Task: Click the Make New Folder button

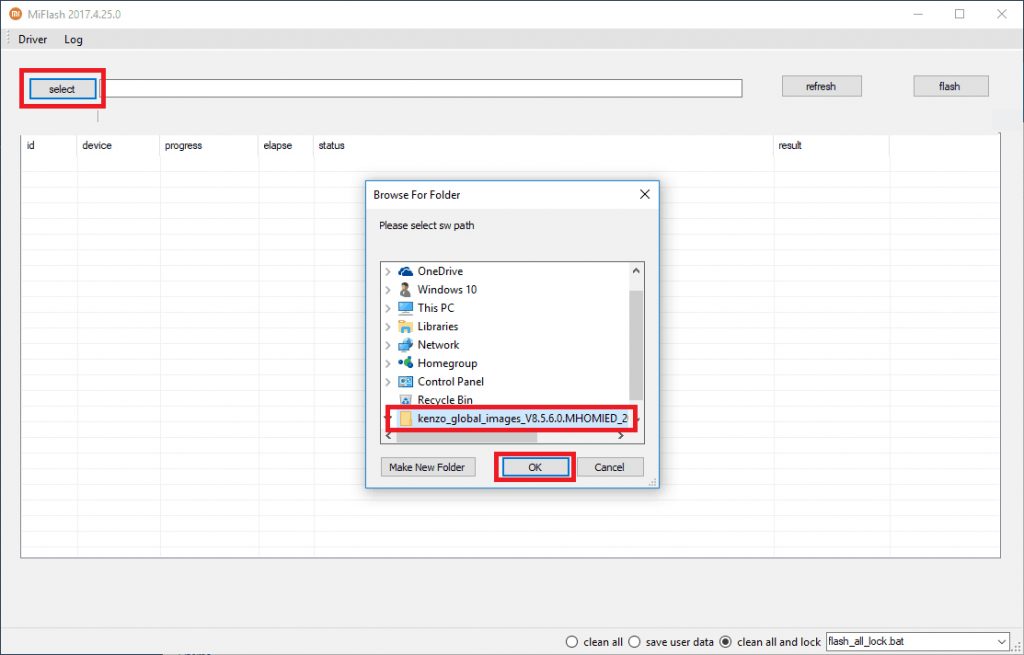Action: point(427,467)
